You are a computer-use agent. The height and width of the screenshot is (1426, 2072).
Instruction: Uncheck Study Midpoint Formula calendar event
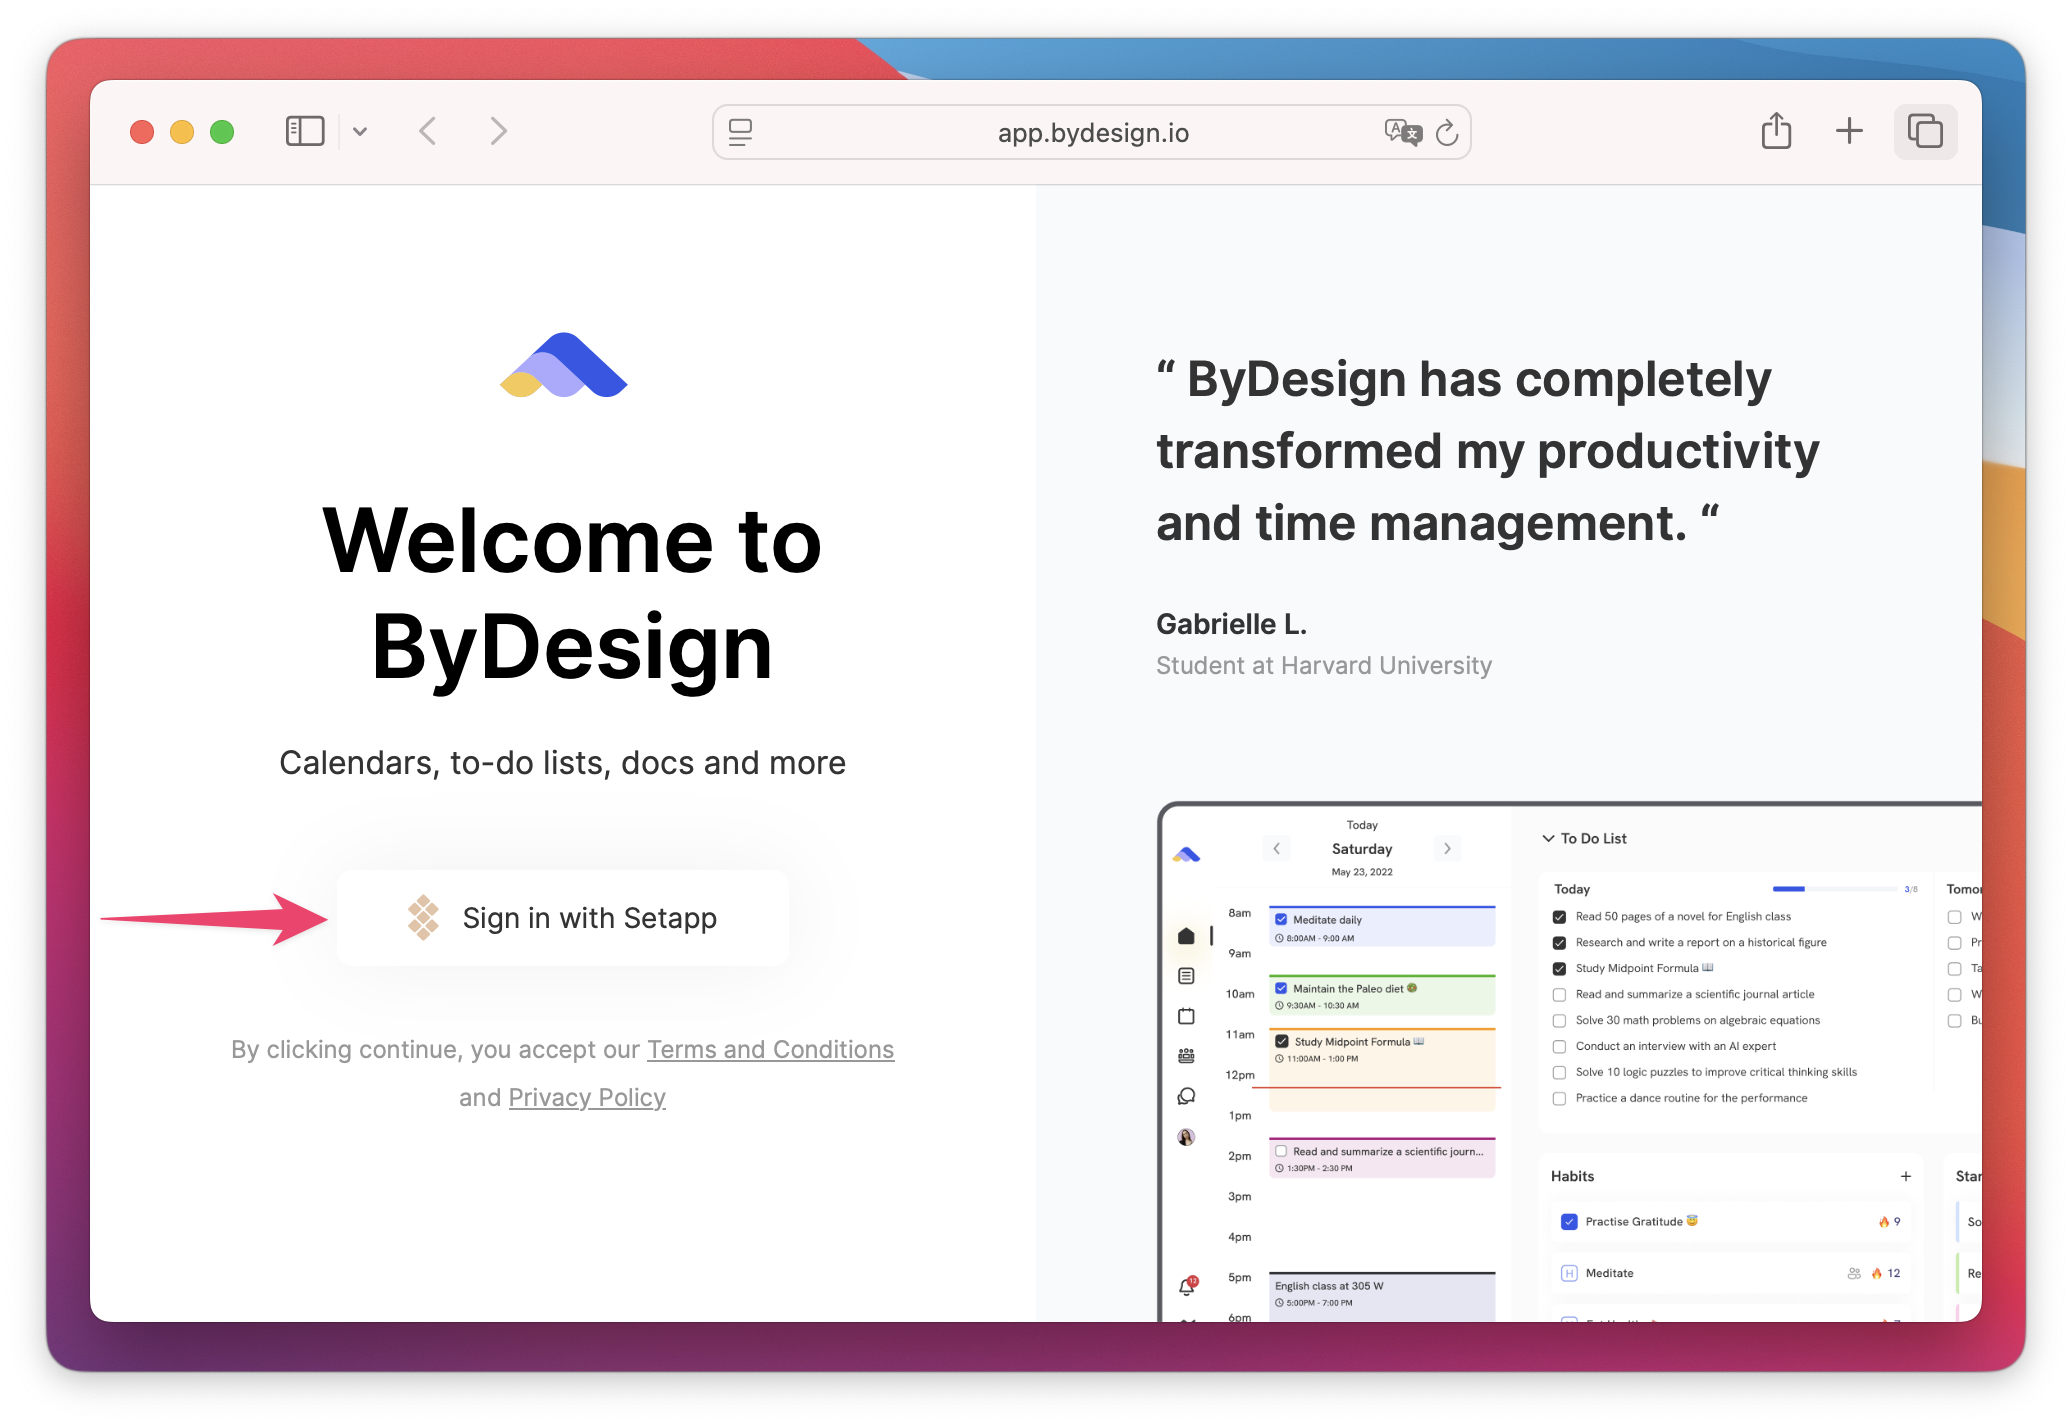coord(1281,1041)
